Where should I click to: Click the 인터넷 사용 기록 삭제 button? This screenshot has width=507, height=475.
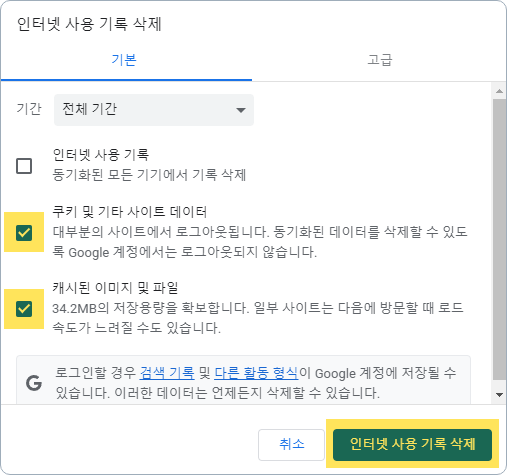tap(412, 445)
